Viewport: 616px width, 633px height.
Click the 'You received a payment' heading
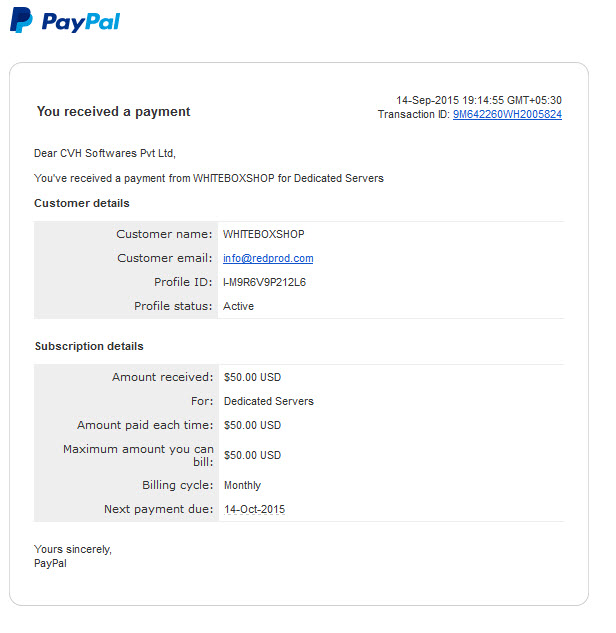click(x=113, y=111)
